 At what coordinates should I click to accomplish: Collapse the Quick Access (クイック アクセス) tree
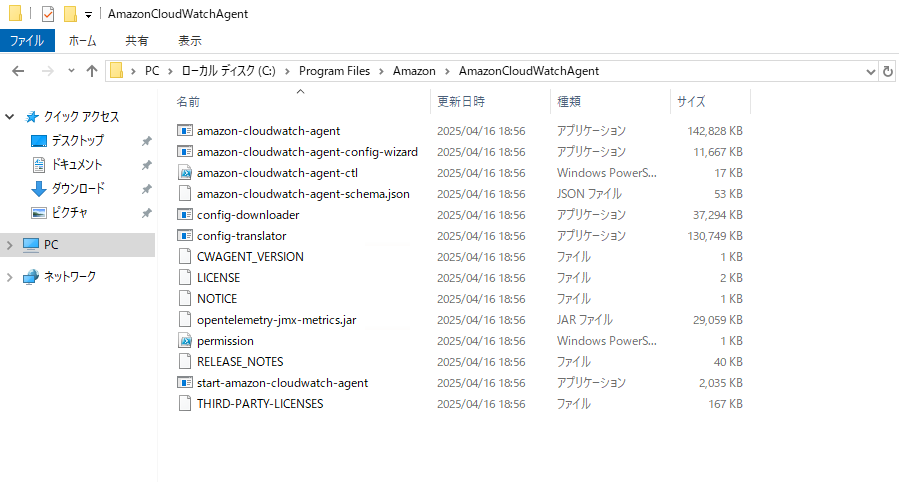(9, 117)
